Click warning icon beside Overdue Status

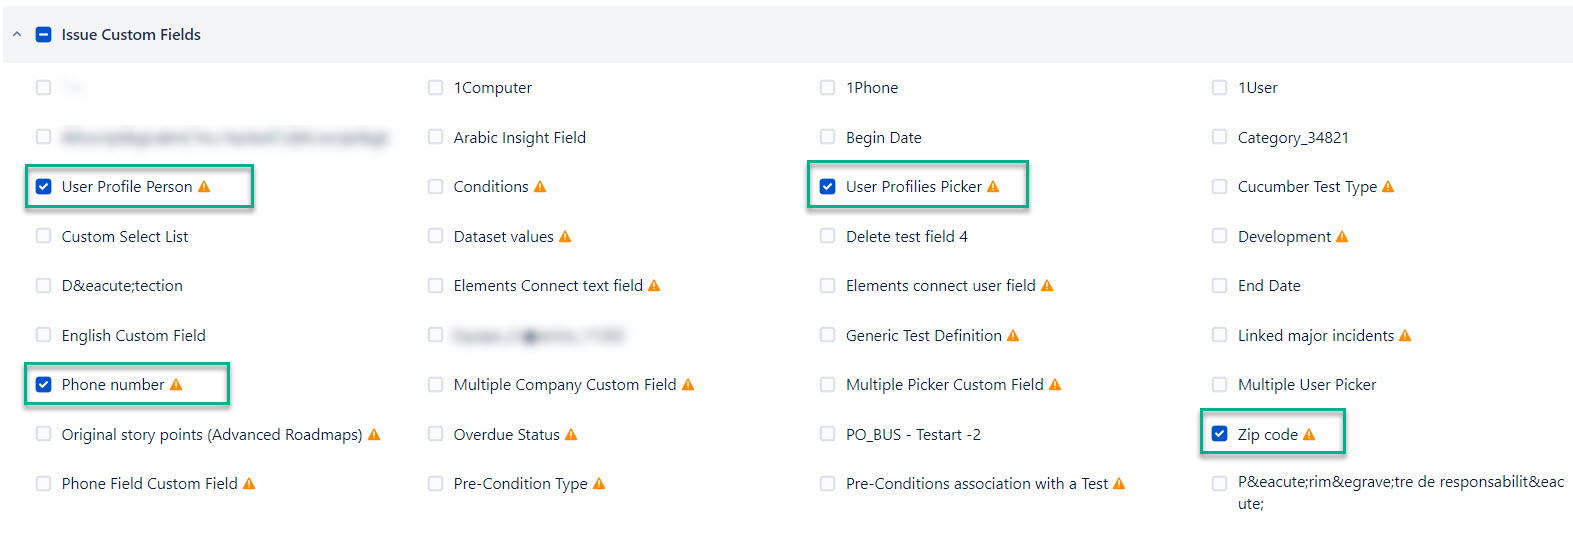point(571,435)
